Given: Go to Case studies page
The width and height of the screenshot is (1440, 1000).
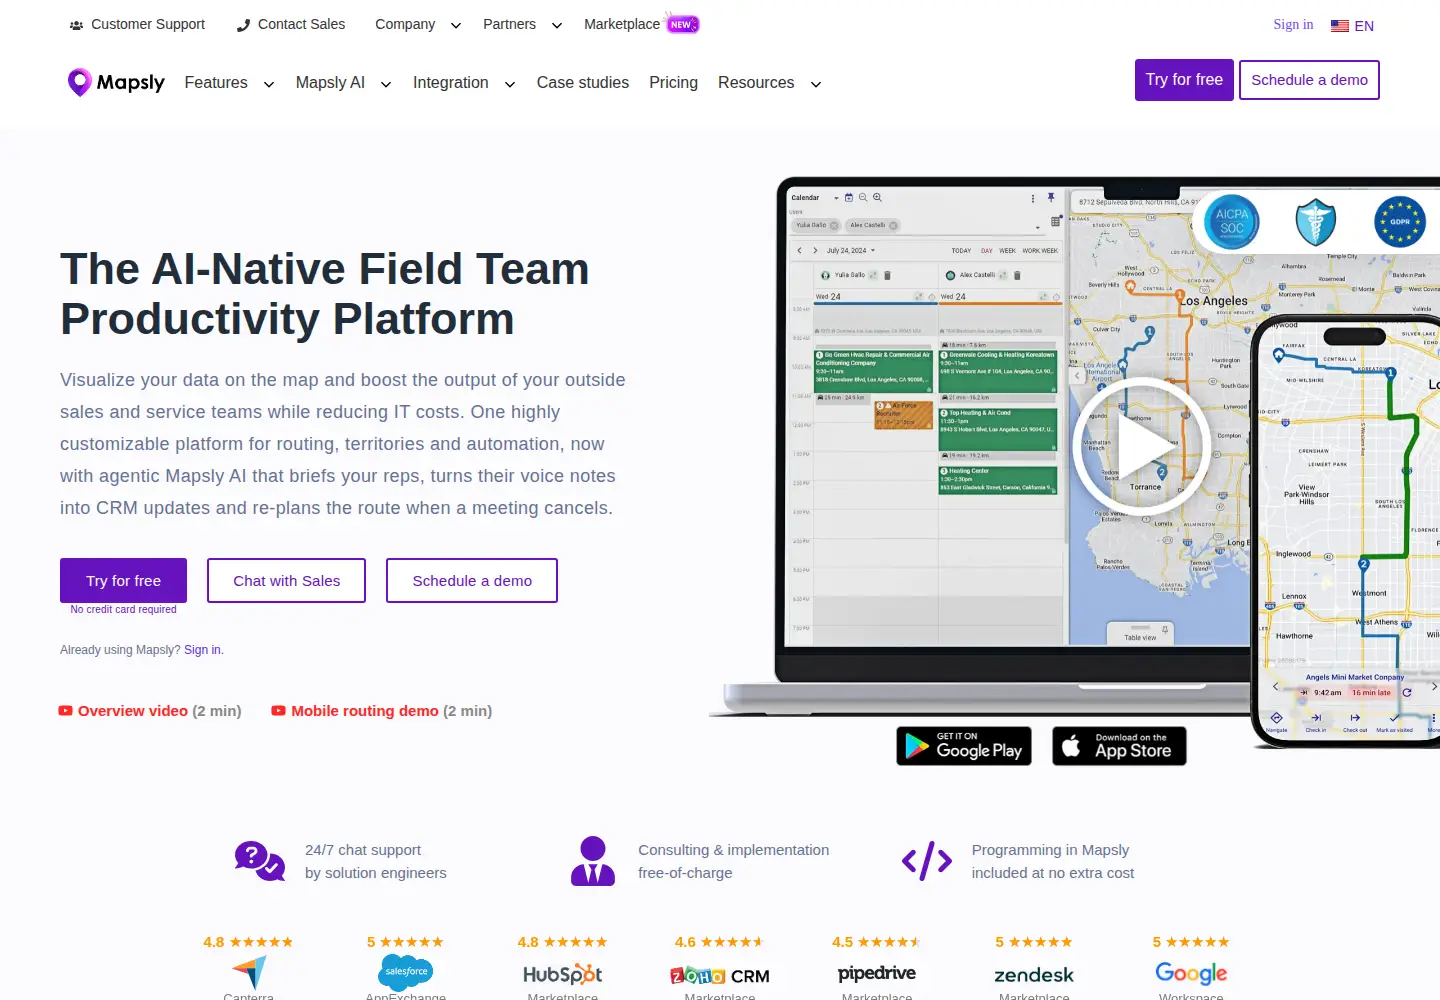Looking at the screenshot, I should tap(583, 82).
